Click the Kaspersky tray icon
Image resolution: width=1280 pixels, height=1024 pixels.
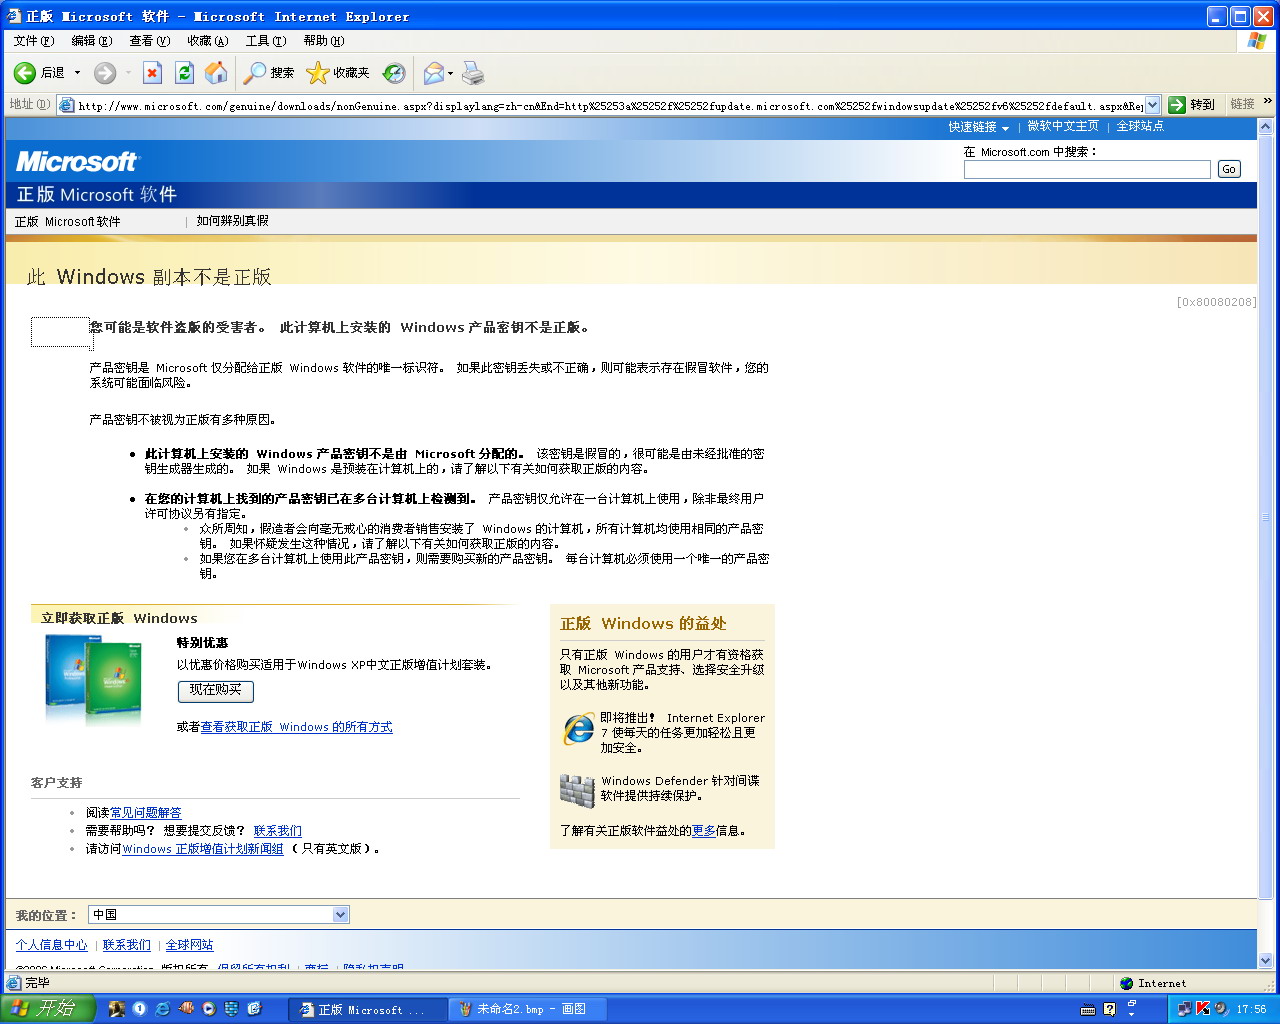coord(1203,1009)
